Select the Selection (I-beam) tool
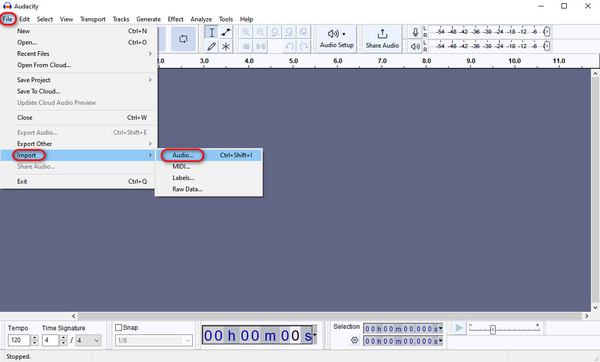600x362 pixels. (x=211, y=33)
